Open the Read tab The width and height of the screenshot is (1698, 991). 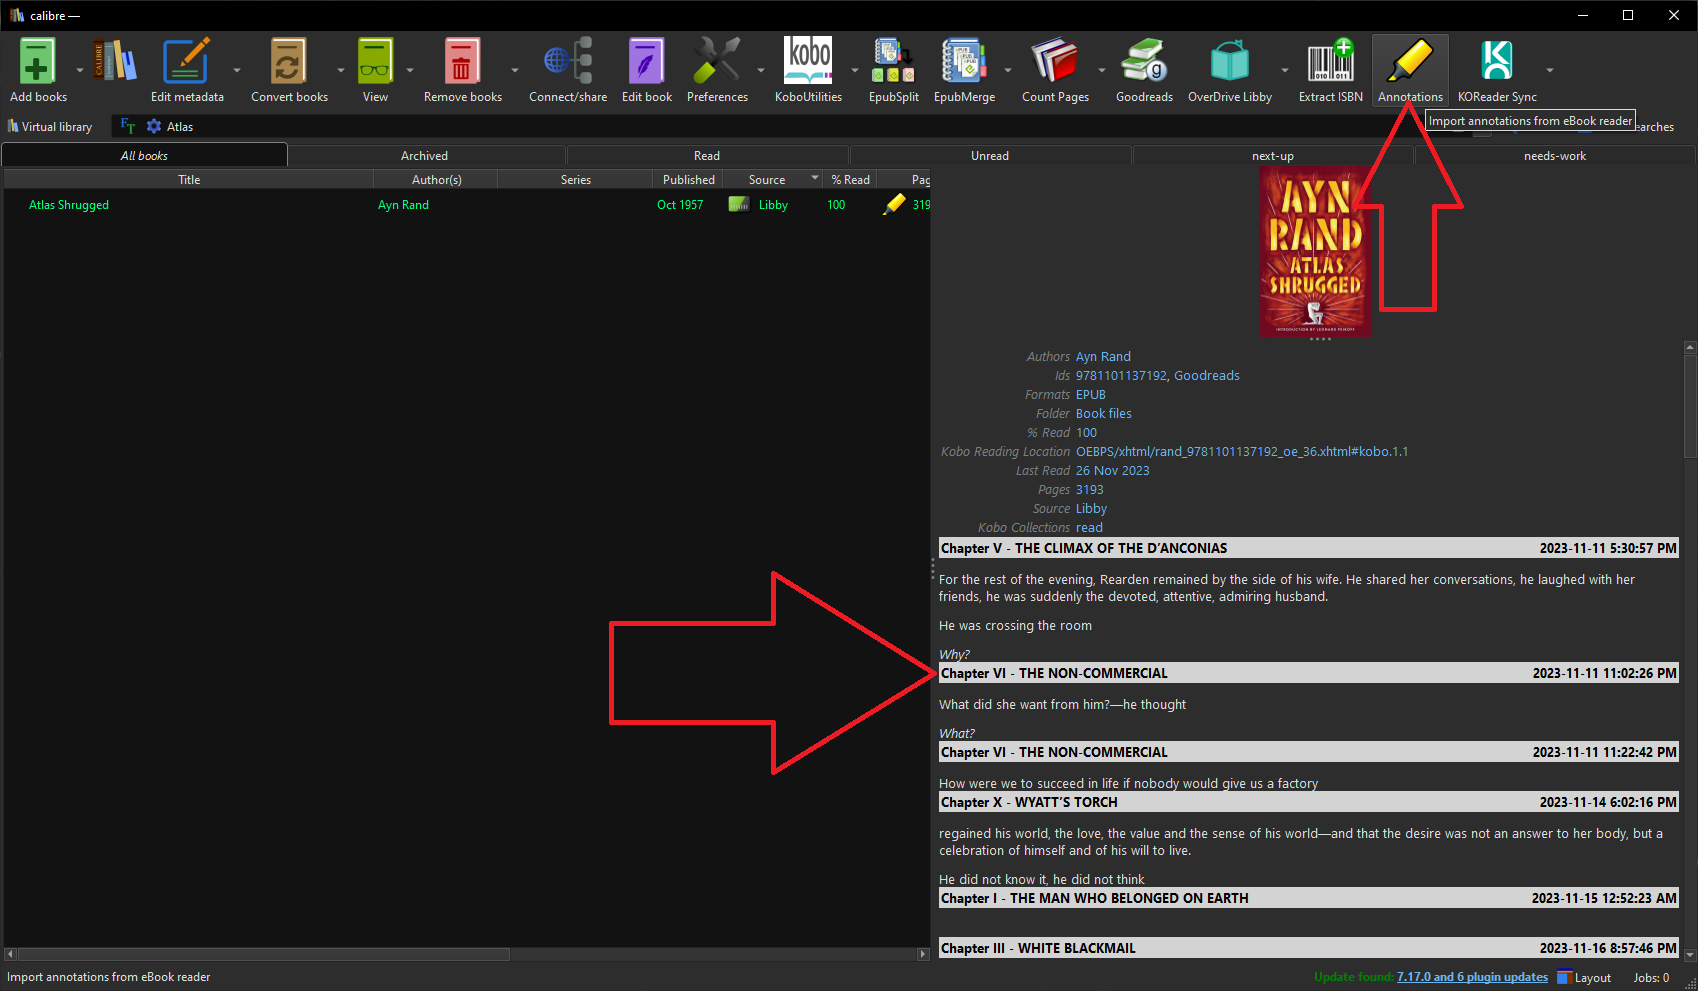click(707, 155)
